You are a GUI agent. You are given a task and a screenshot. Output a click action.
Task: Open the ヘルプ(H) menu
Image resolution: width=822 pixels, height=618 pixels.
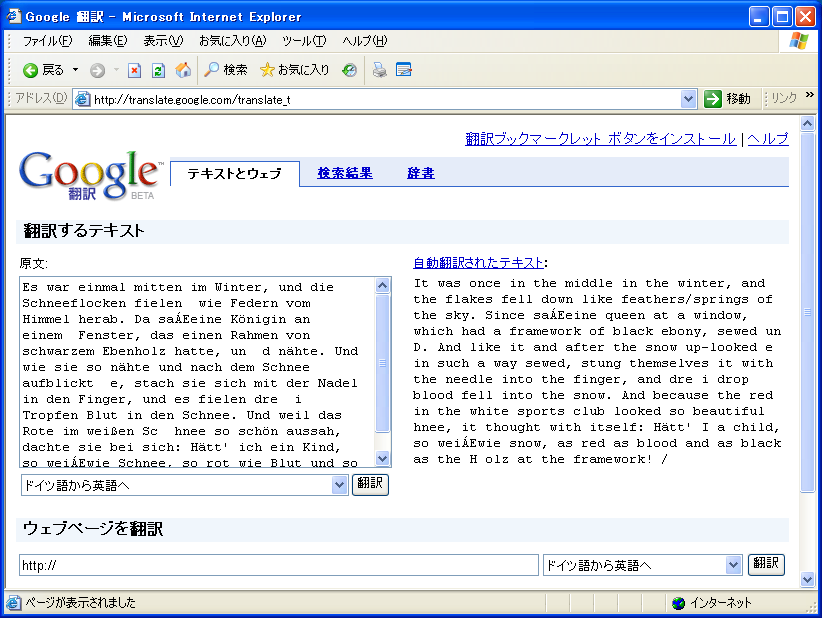(364, 40)
